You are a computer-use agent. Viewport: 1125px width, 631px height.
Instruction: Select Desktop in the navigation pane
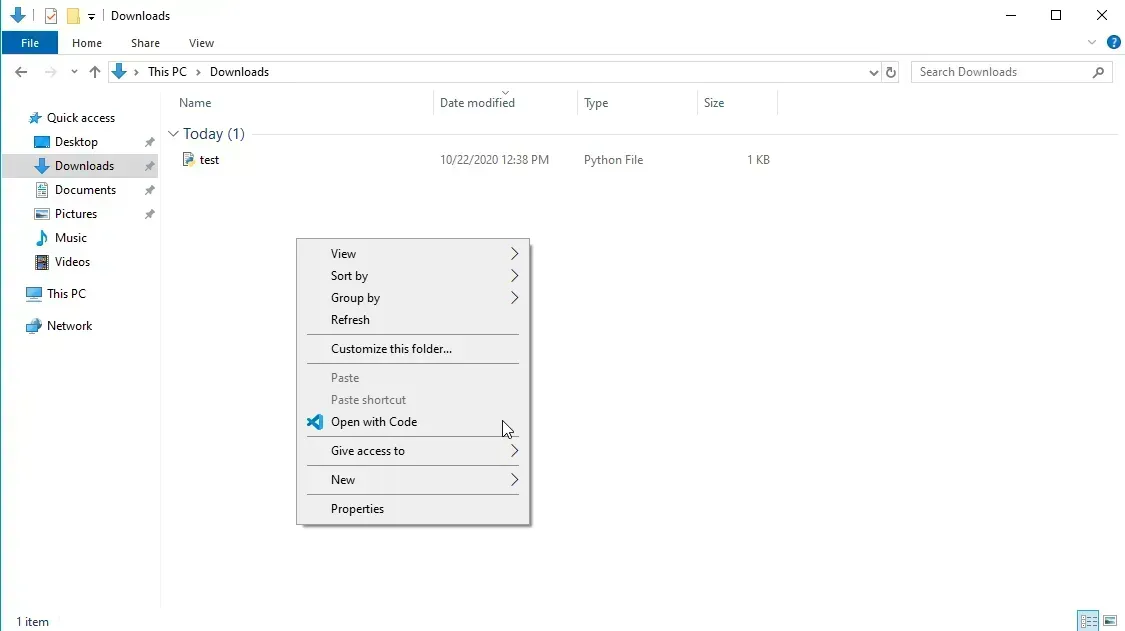[76, 142]
